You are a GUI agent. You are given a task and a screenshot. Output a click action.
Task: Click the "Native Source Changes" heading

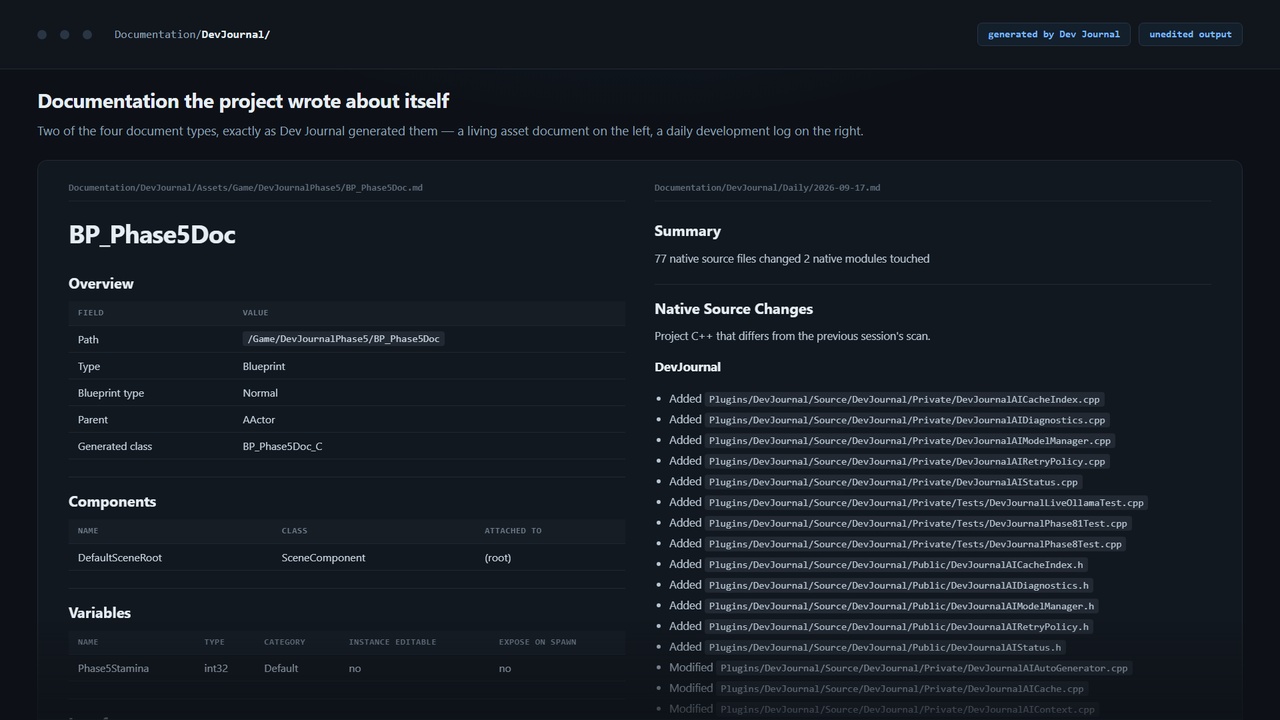(x=734, y=309)
